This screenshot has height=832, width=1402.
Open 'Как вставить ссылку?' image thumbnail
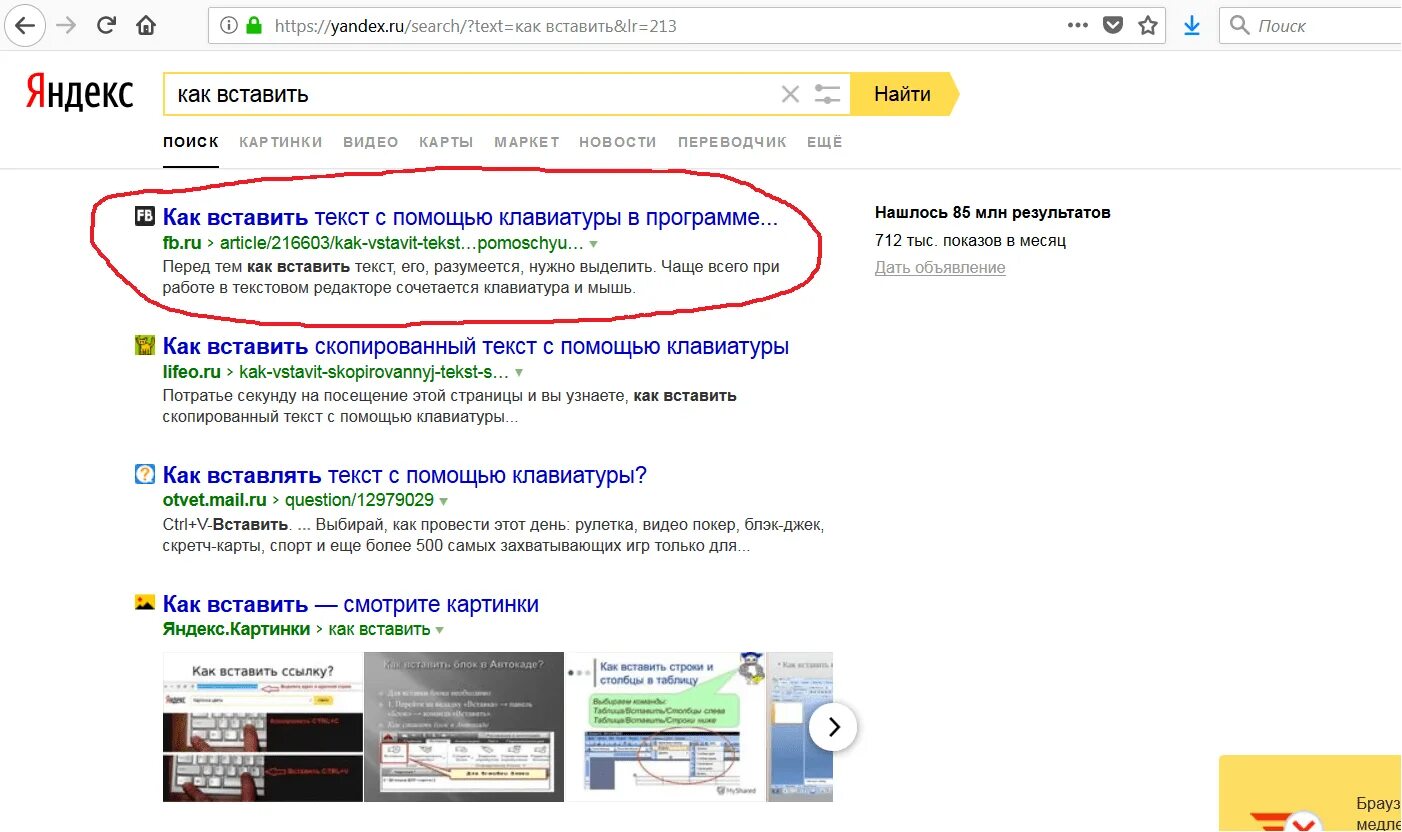click(263, 727)
